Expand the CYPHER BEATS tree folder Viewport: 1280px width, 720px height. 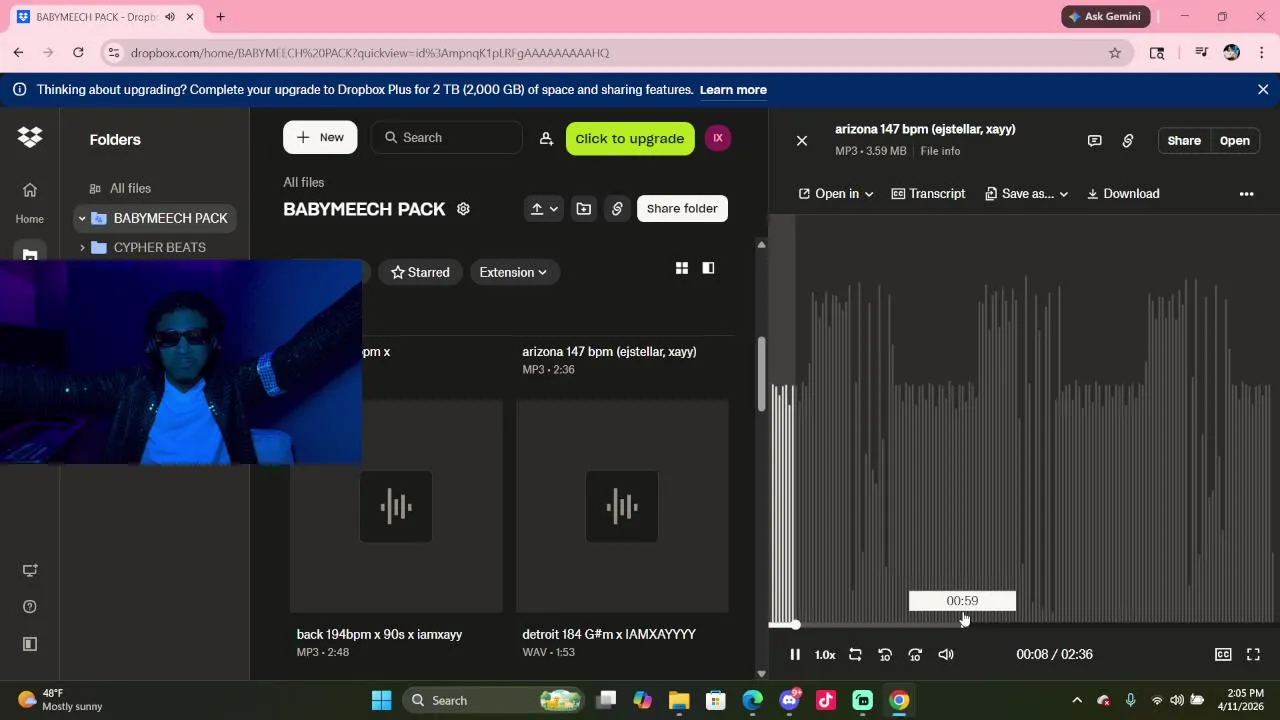[x=82, y=248]
